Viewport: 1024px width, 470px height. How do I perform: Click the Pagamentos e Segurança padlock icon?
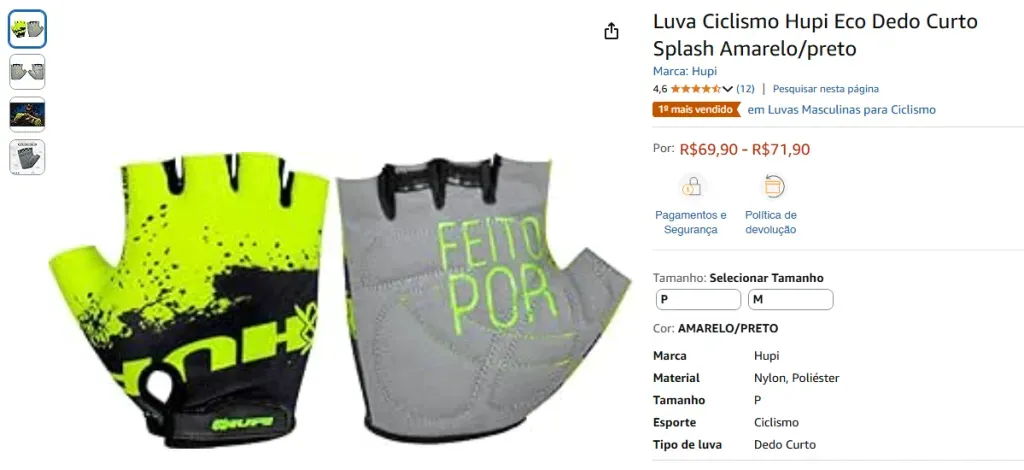click(x=690, y=187)
